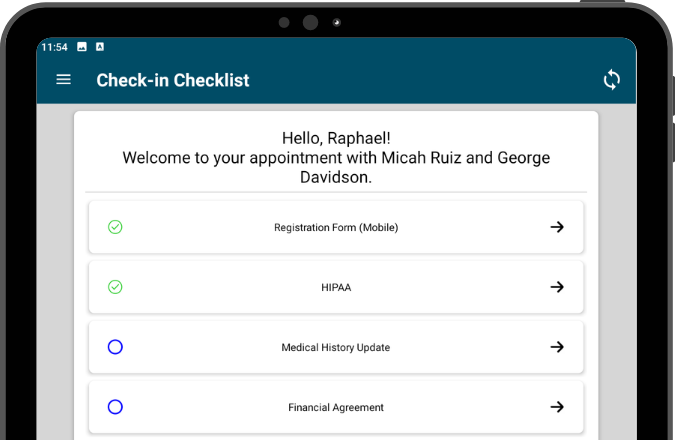
Task: Select the Registration Form (Mobile) label
Action: pyautogui.click(x=336, y=227)
